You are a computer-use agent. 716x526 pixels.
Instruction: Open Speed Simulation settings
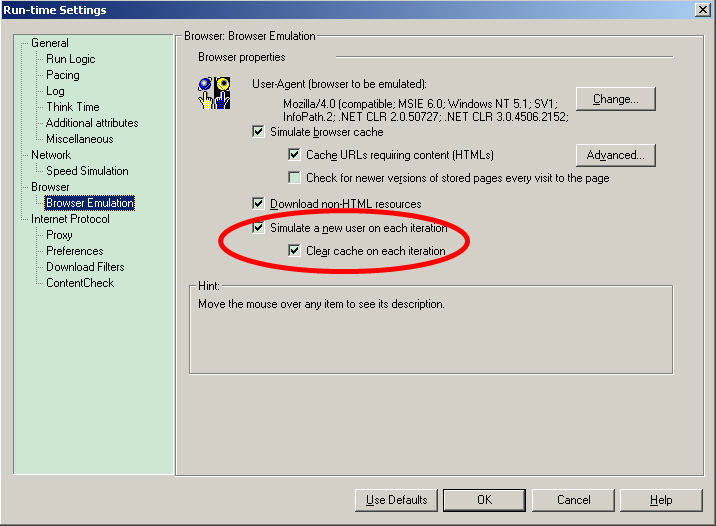click(x=87, y=171)
